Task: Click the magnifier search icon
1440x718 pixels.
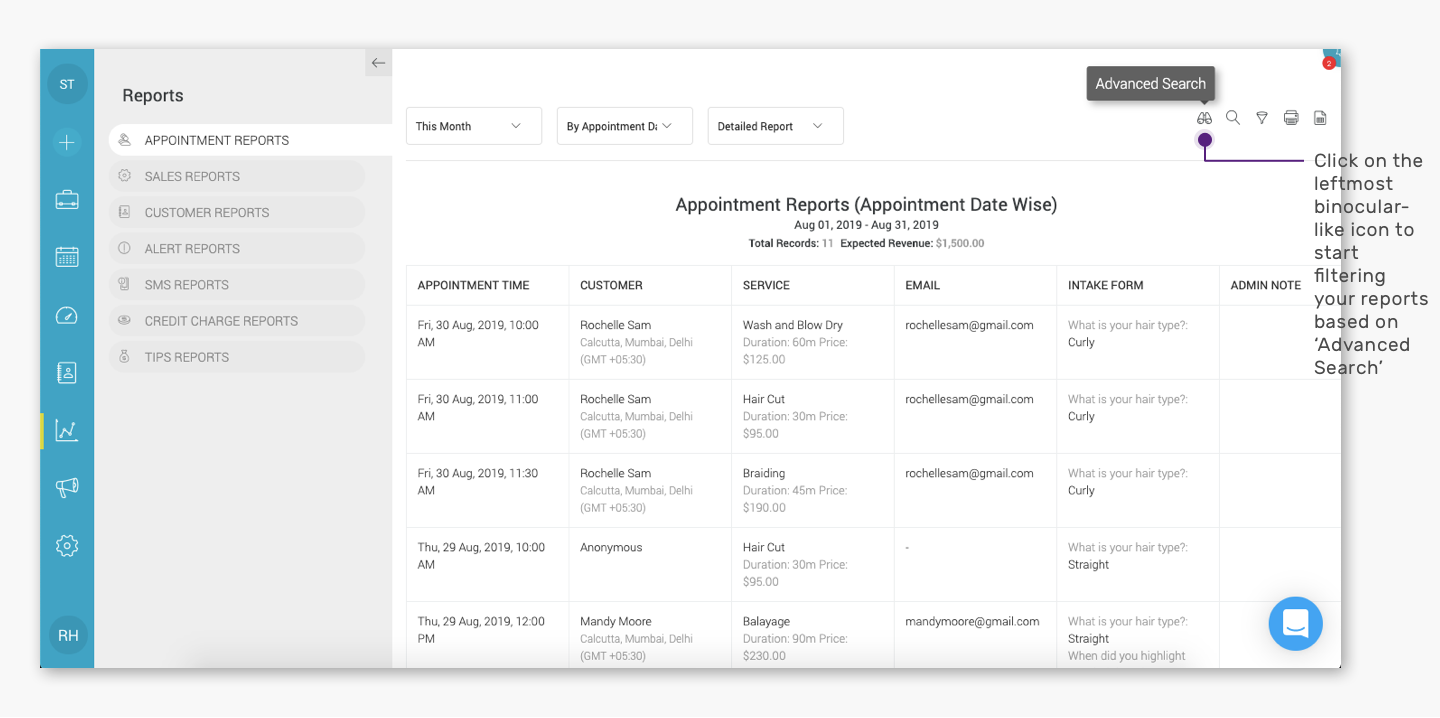Action: coord(1233,118)
